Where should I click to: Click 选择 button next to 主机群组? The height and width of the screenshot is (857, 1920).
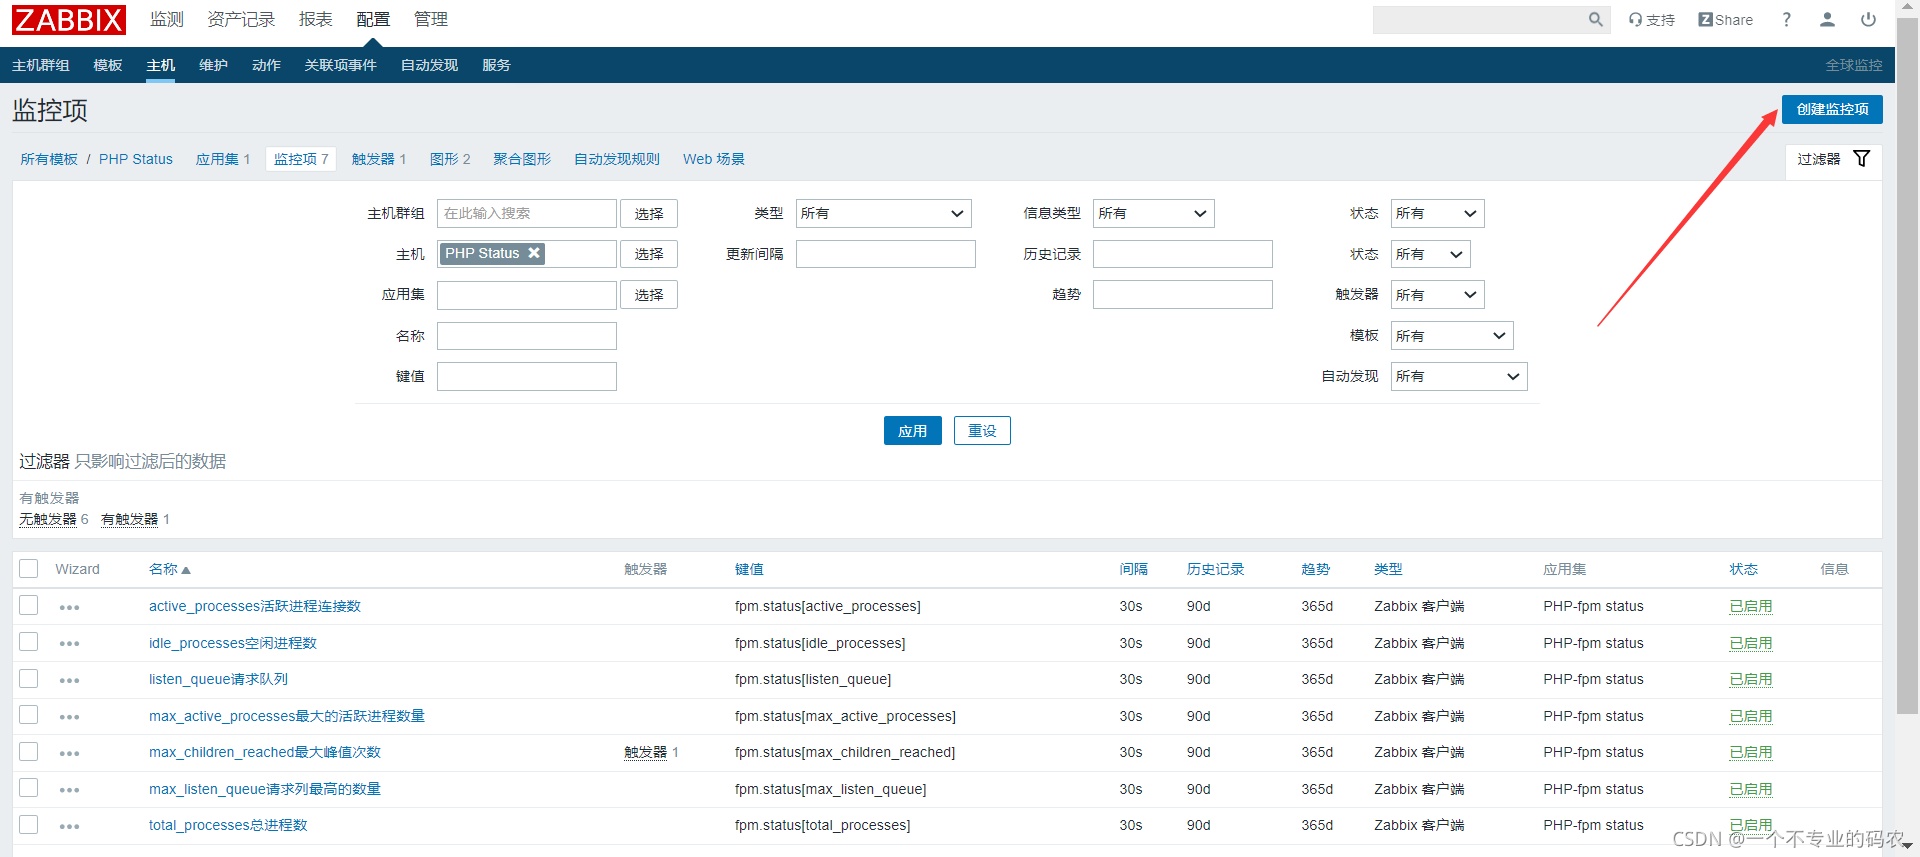point(649,213)
